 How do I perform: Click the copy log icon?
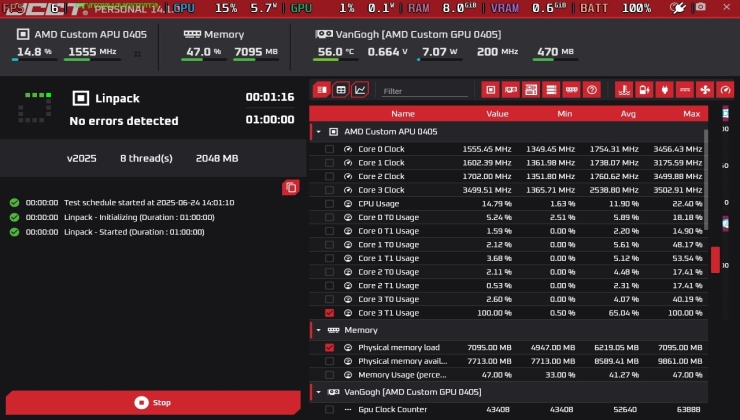coord(290,187)
